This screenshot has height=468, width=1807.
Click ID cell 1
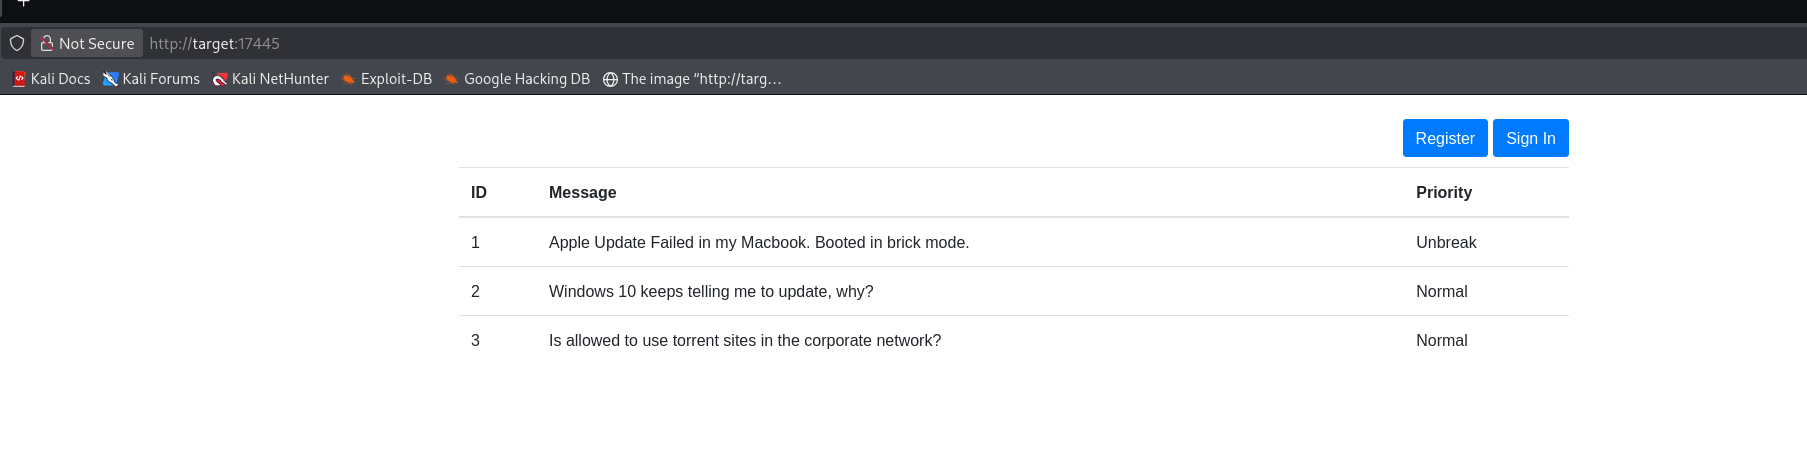point(475,242)
